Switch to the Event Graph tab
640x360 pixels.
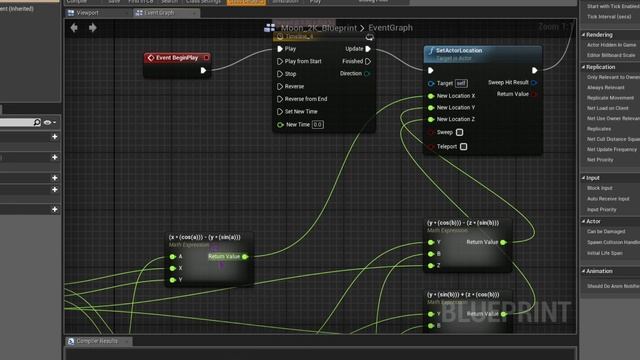[167, 13]
